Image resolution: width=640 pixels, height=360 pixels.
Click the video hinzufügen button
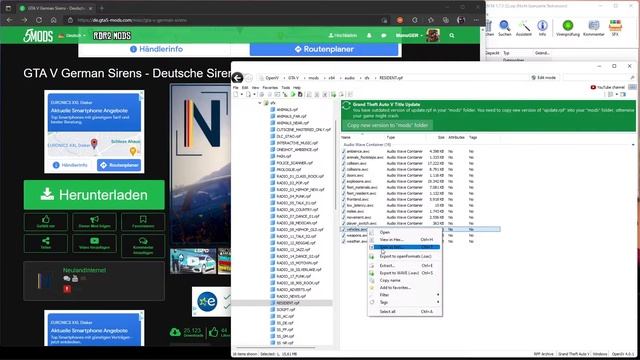pos(94,243)
